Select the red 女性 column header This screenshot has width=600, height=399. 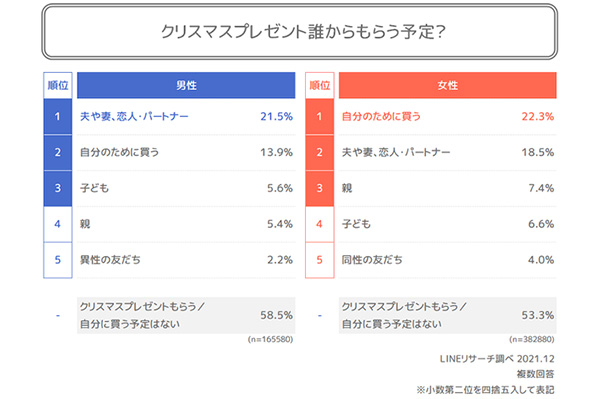tap(448, 85)
